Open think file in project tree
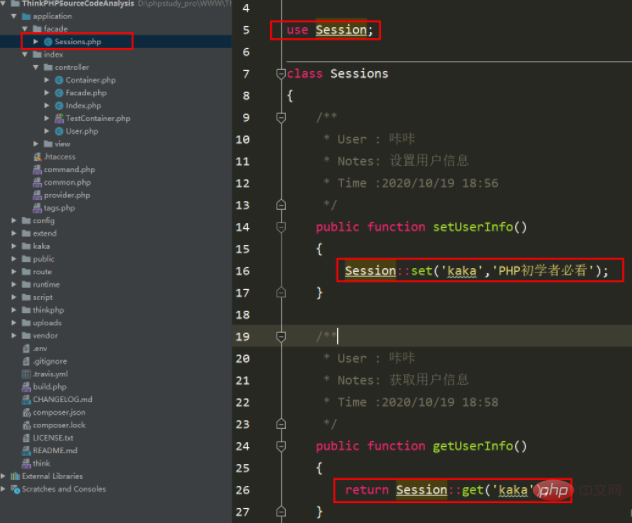This screenshot has width=632, height=523. point(42,463)
